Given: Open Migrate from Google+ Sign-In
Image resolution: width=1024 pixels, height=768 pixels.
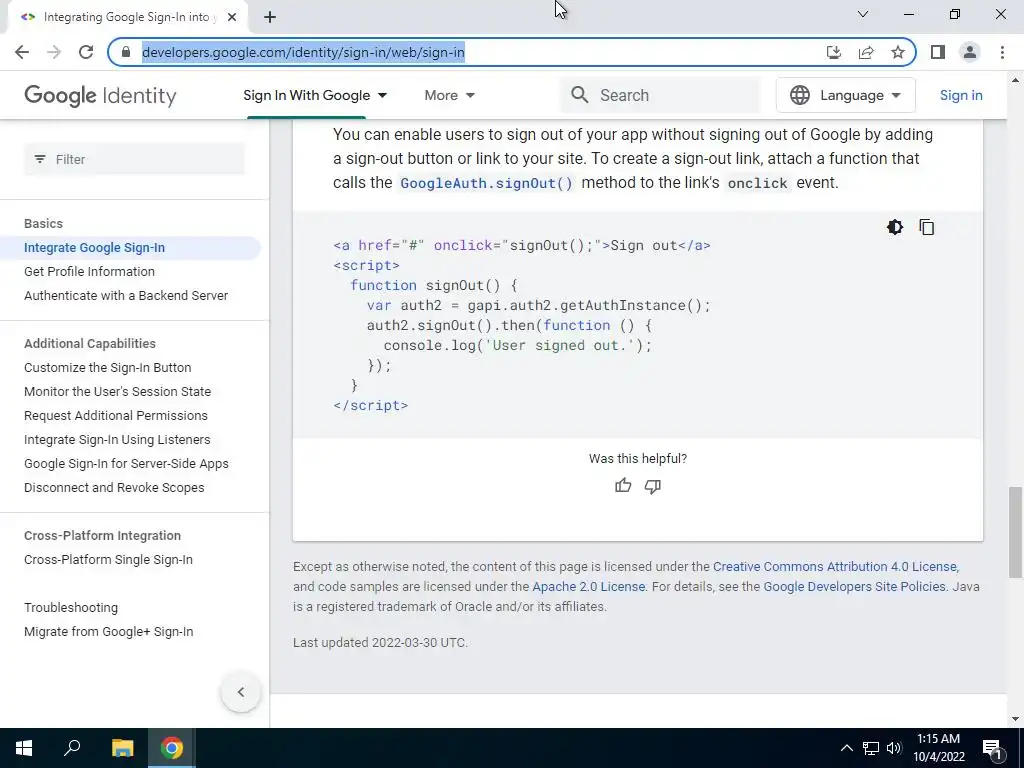Looking at the screenshot, I should tap(108, 632).
